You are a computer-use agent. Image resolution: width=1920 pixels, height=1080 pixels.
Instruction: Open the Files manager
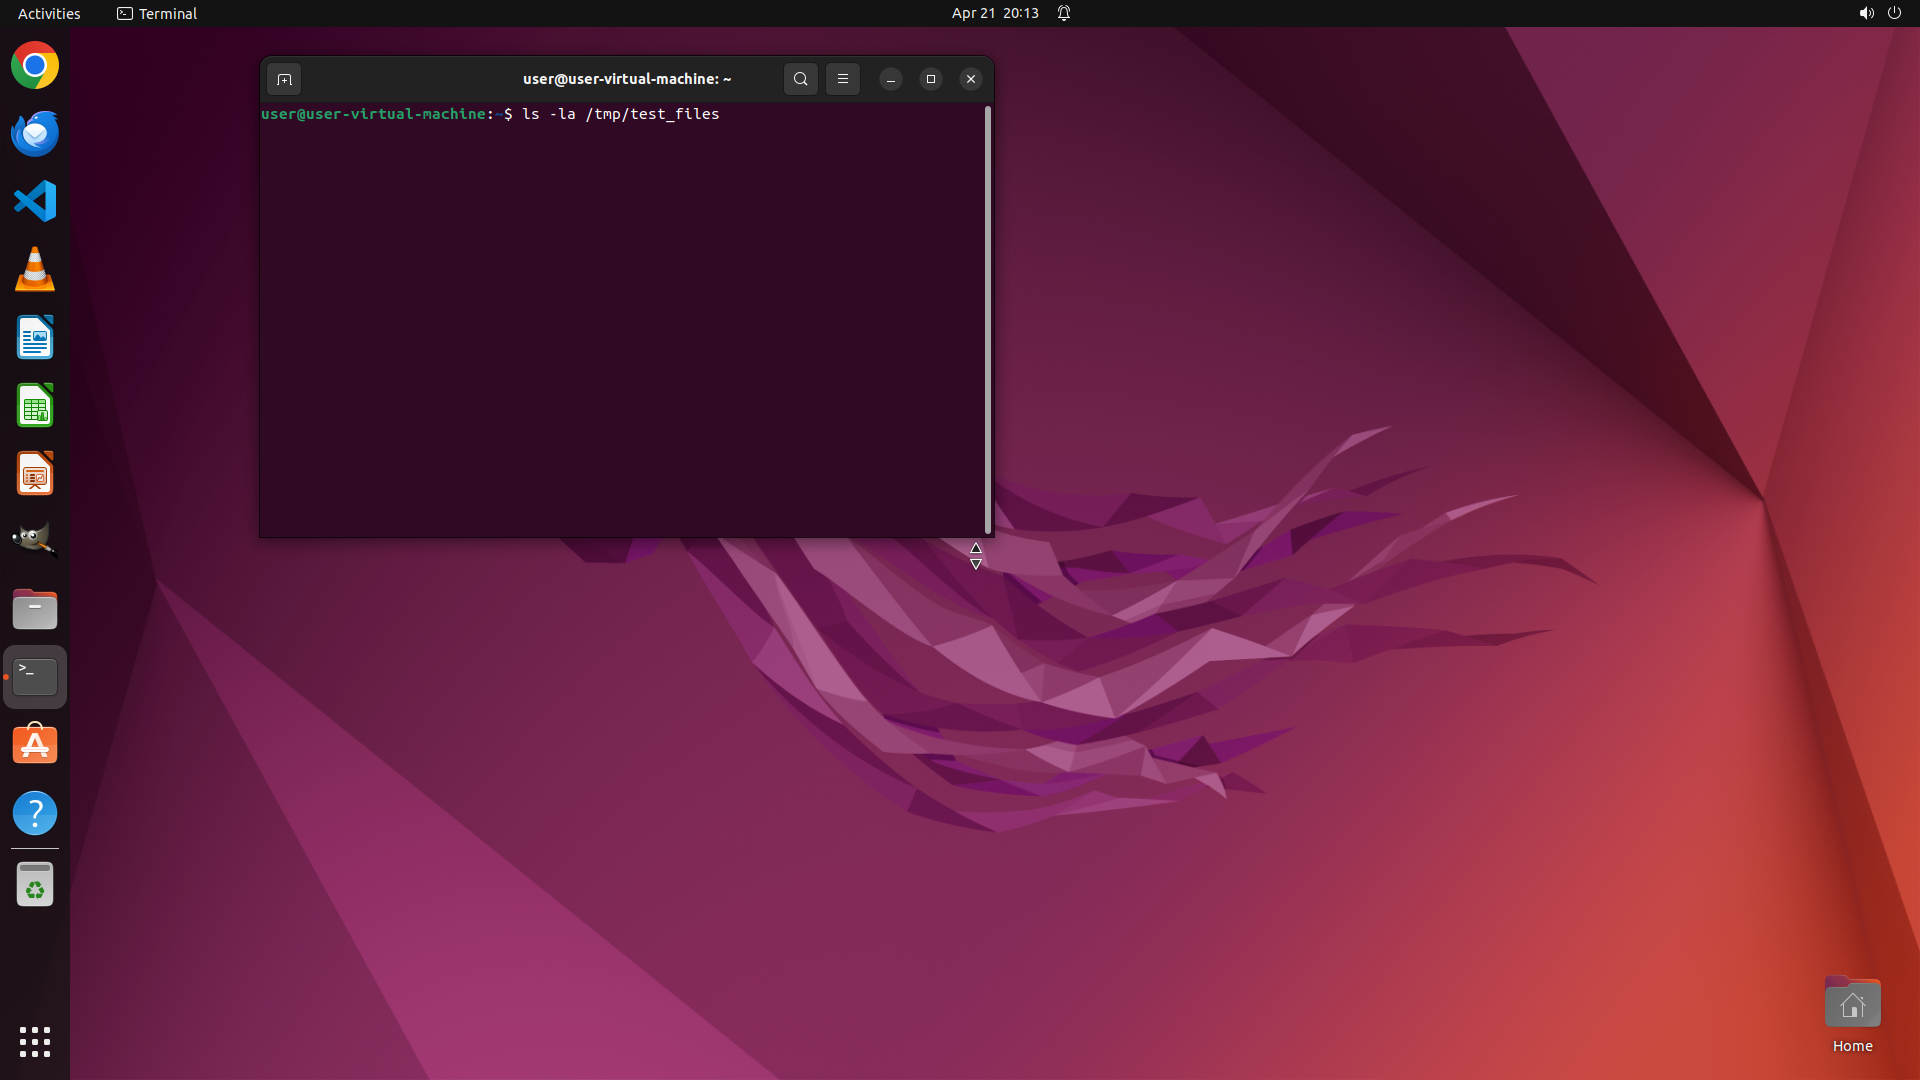pos(35,609)
